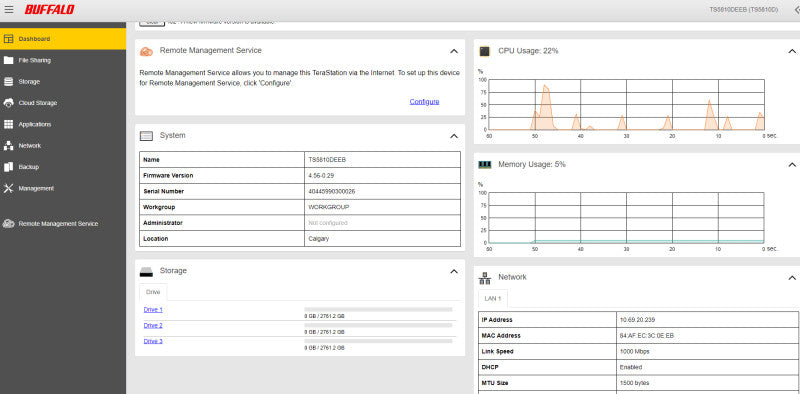Collapse the Memory Usage panel
The width and height of the screenshot is (800, 394).
(792, 164)
